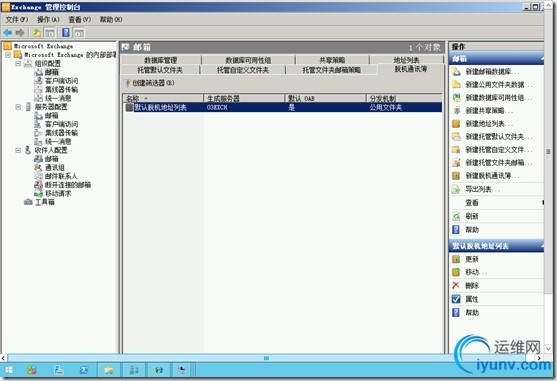Click the 新建共享策略 action icon
The width and height of the screenshot is (557, 381).
(456, 110)
